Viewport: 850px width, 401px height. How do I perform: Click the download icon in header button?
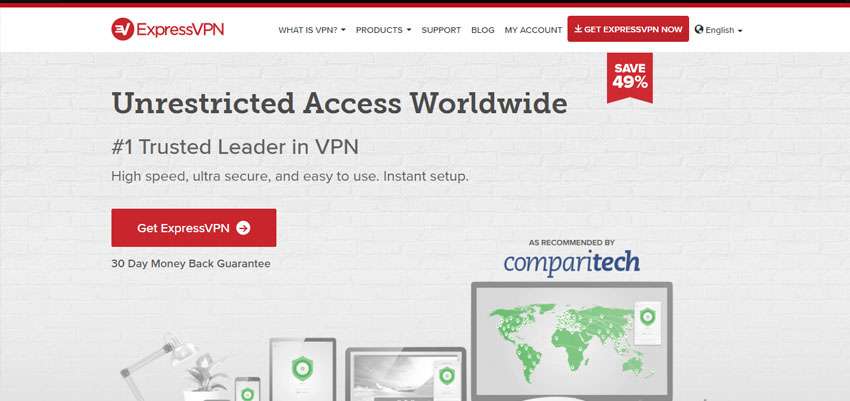tap(578, 29)
